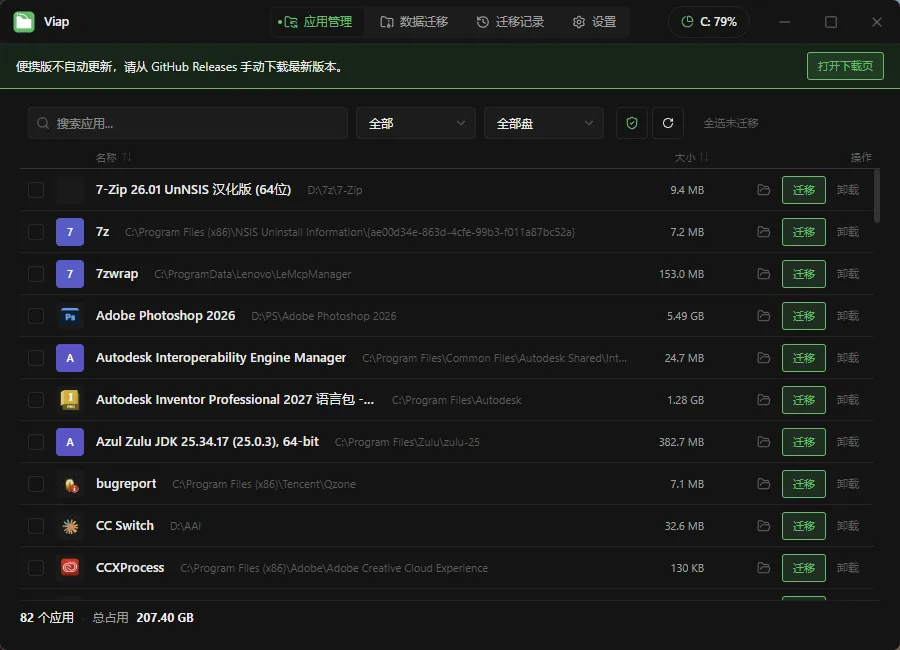Open folder for Azul Zulu JDK row
The height and width of the screenshot is (650, 900).
pyautogui.click(x=763, y=442)
